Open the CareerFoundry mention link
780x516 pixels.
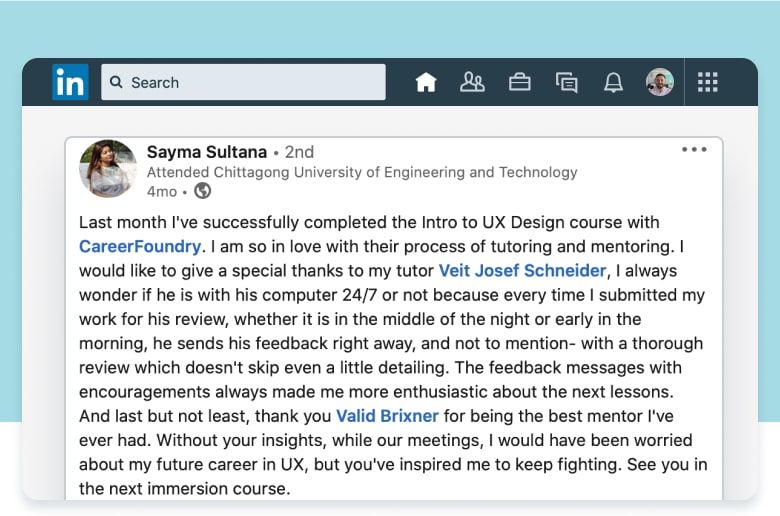tap(140, 245)
